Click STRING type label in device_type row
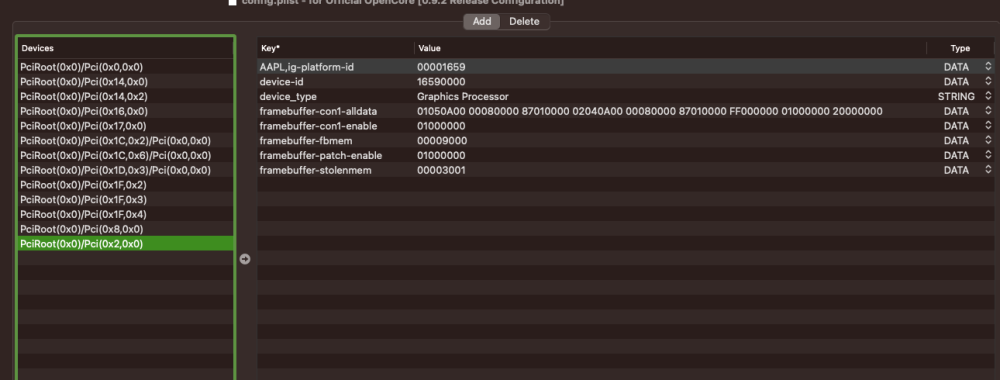Screen dimensions: 1000x380 coord(955,96)
